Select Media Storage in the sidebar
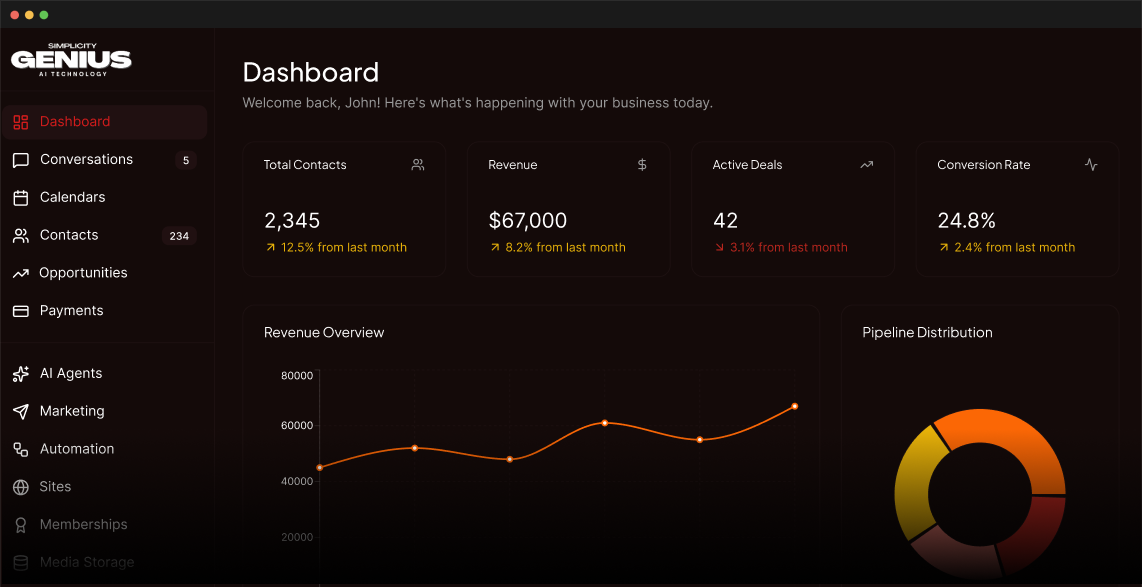This screenshot has height=587, width=1142. (x=86, y=562)
